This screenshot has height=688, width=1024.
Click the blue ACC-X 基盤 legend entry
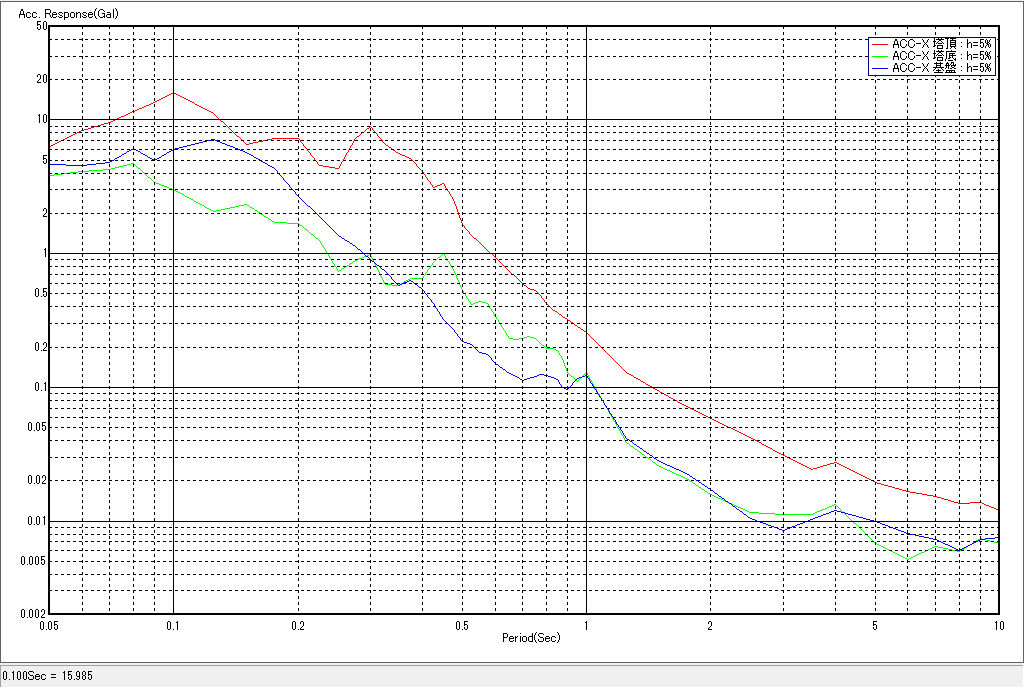(x=941, y=68)
